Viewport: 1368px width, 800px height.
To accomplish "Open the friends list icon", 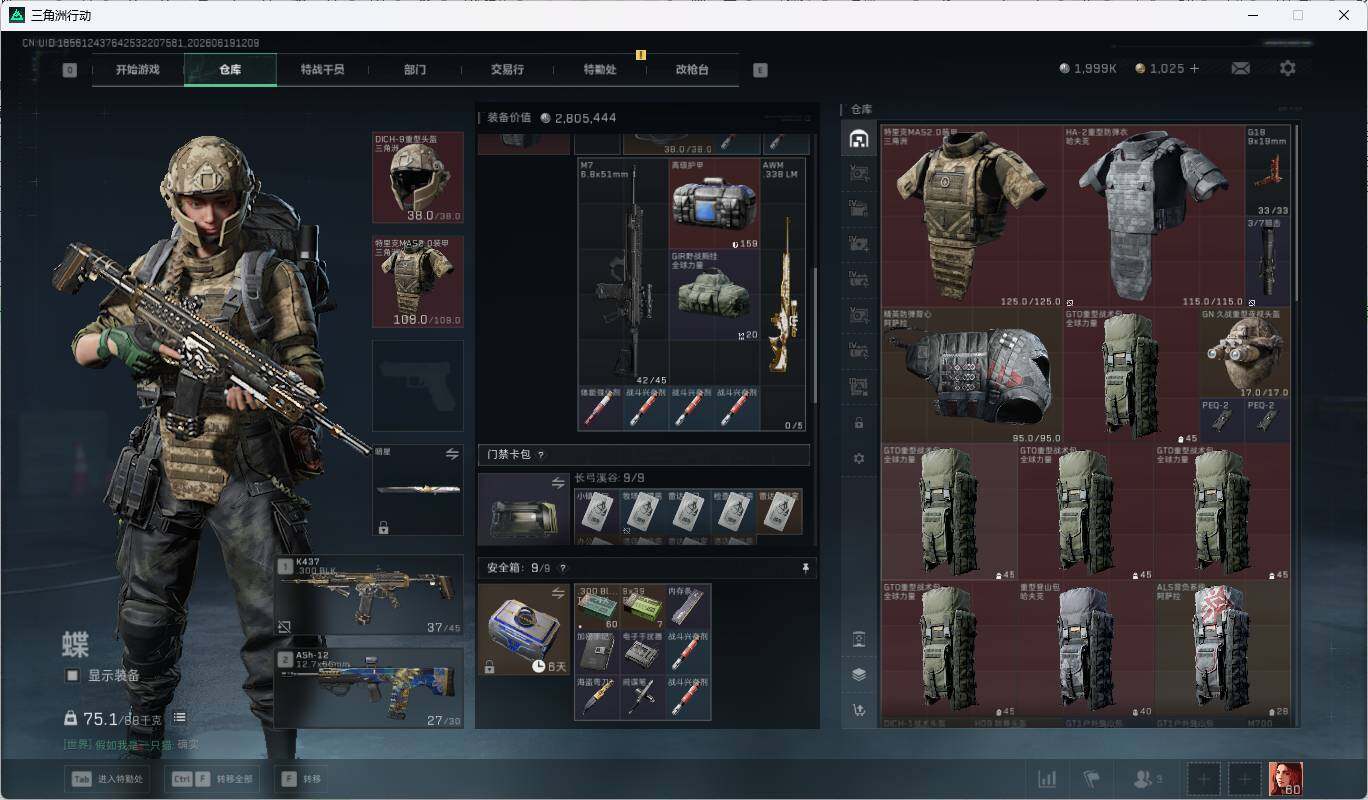I will (1147, 778).
